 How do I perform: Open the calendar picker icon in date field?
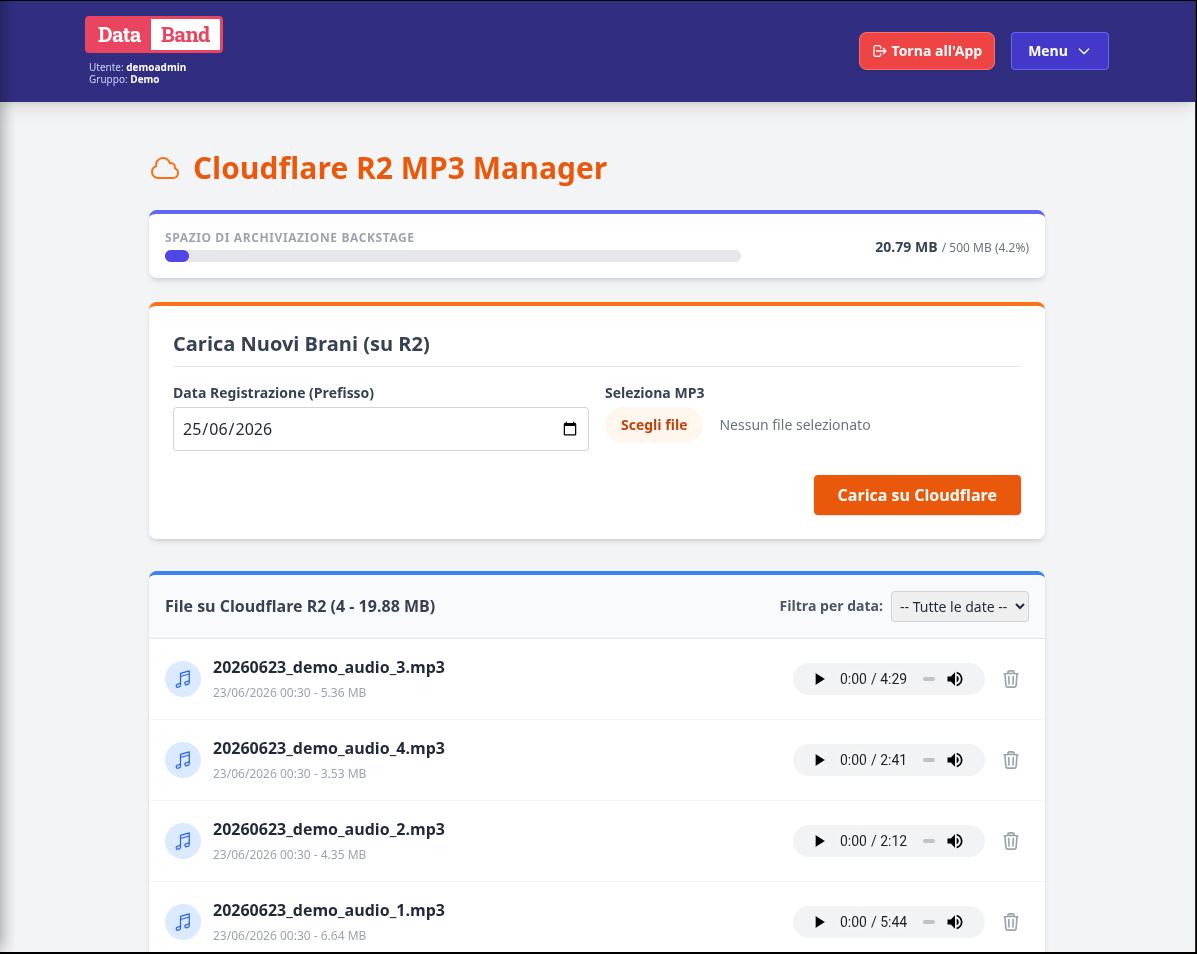[569, 429]
